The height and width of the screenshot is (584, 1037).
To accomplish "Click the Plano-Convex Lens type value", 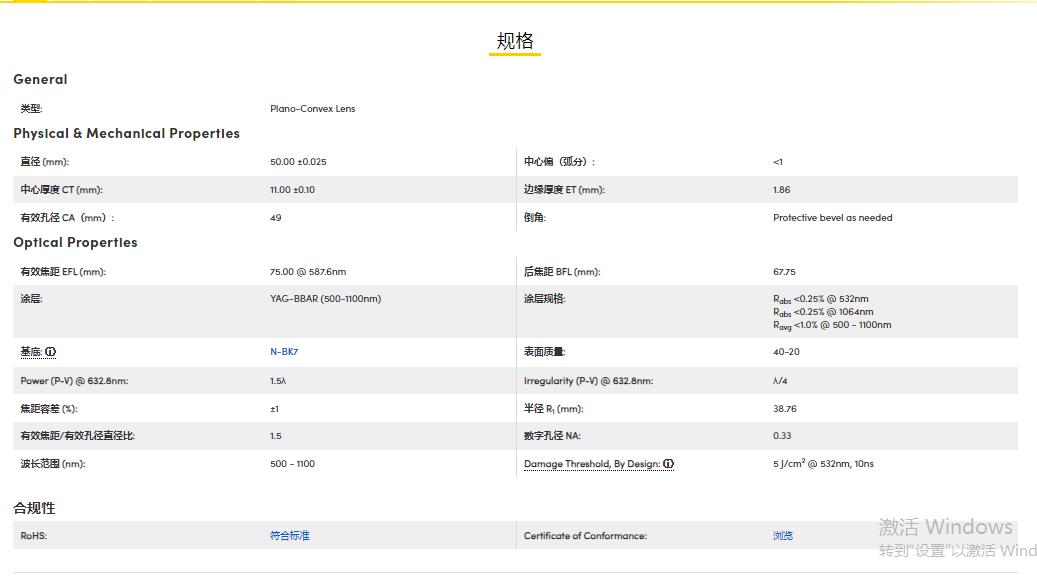I will pos(310,109).
